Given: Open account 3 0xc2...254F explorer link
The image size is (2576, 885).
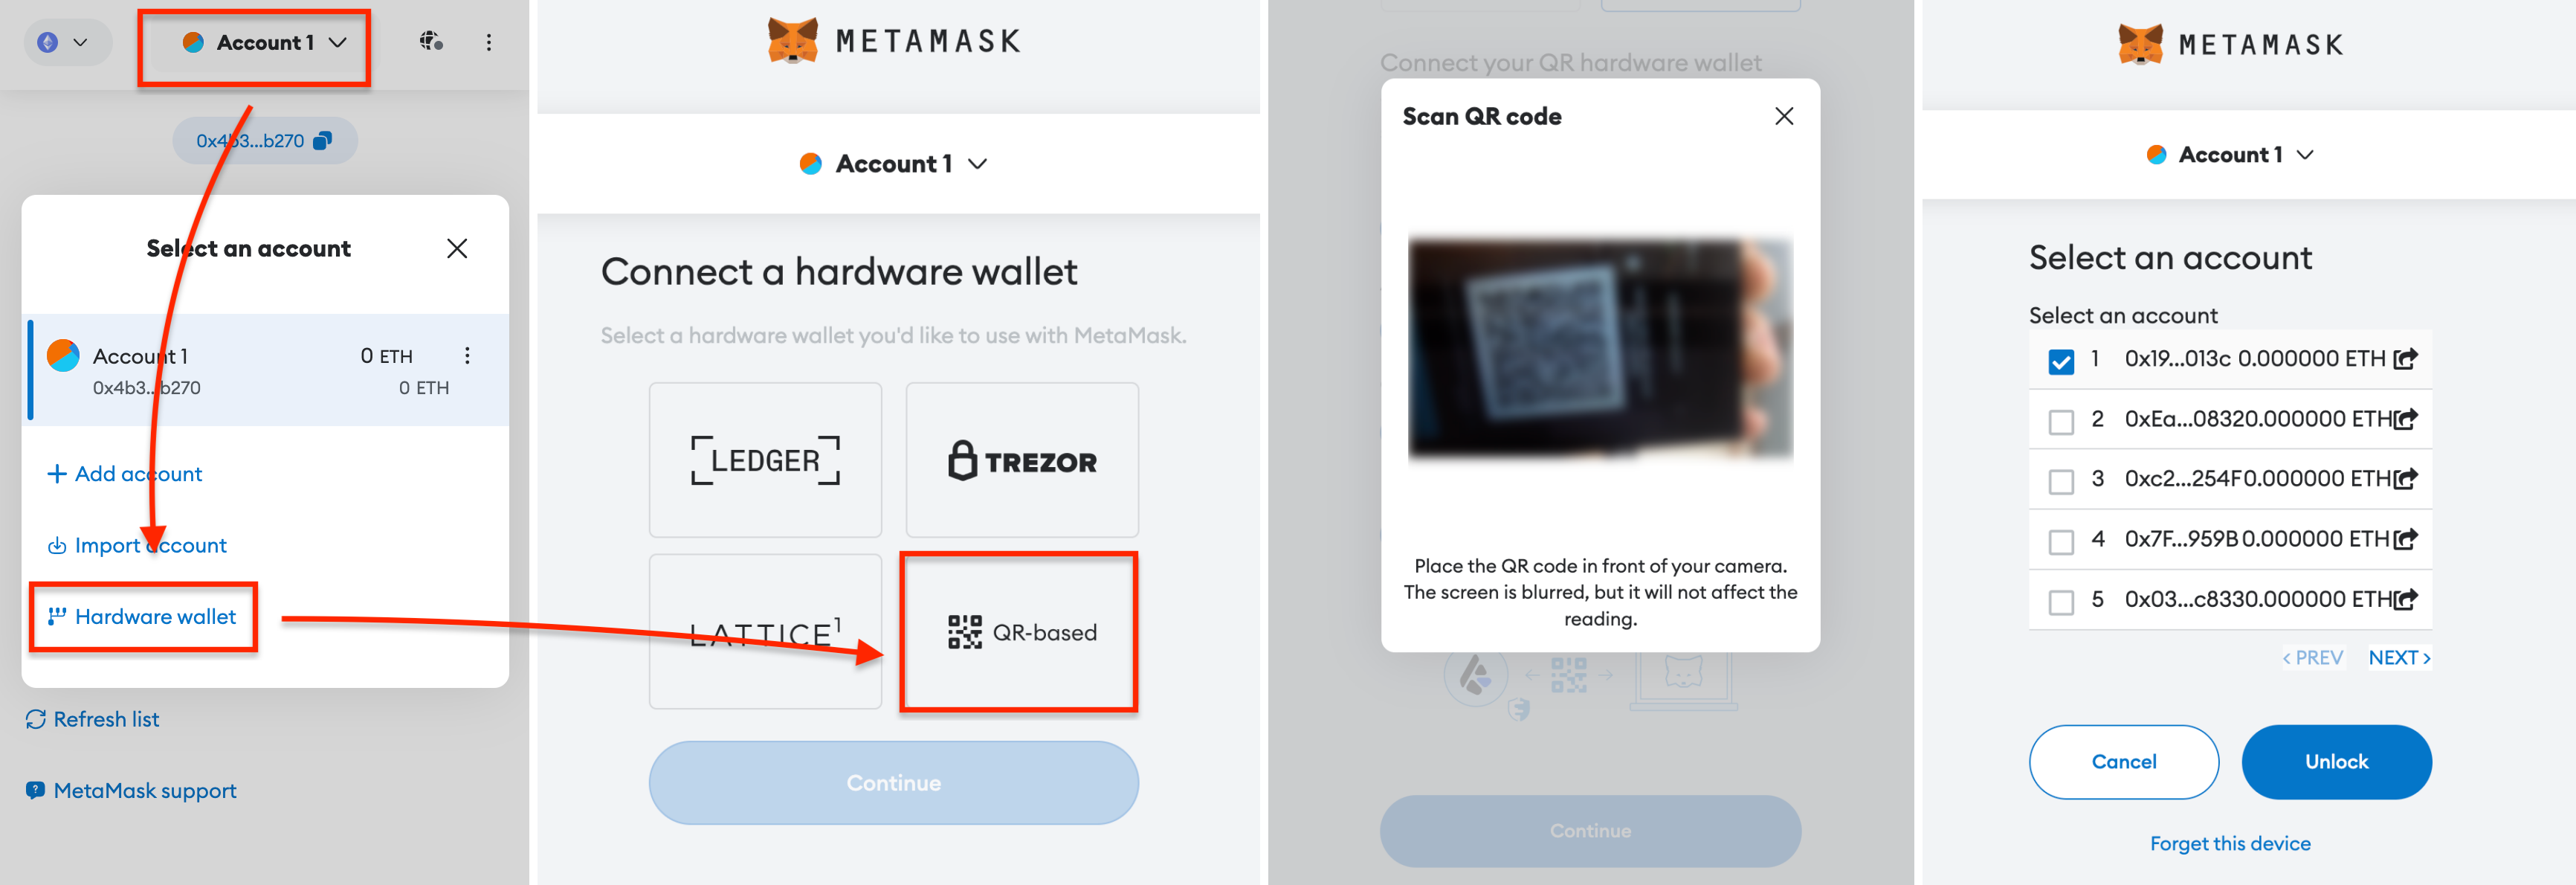Looking at the screenshot, I should 2406,479.
